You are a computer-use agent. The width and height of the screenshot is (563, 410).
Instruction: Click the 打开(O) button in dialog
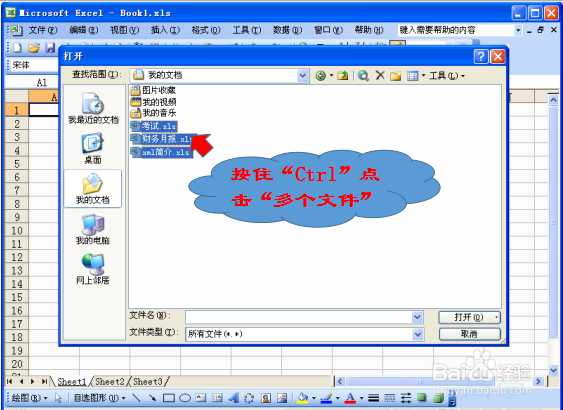tap(469, 317)
